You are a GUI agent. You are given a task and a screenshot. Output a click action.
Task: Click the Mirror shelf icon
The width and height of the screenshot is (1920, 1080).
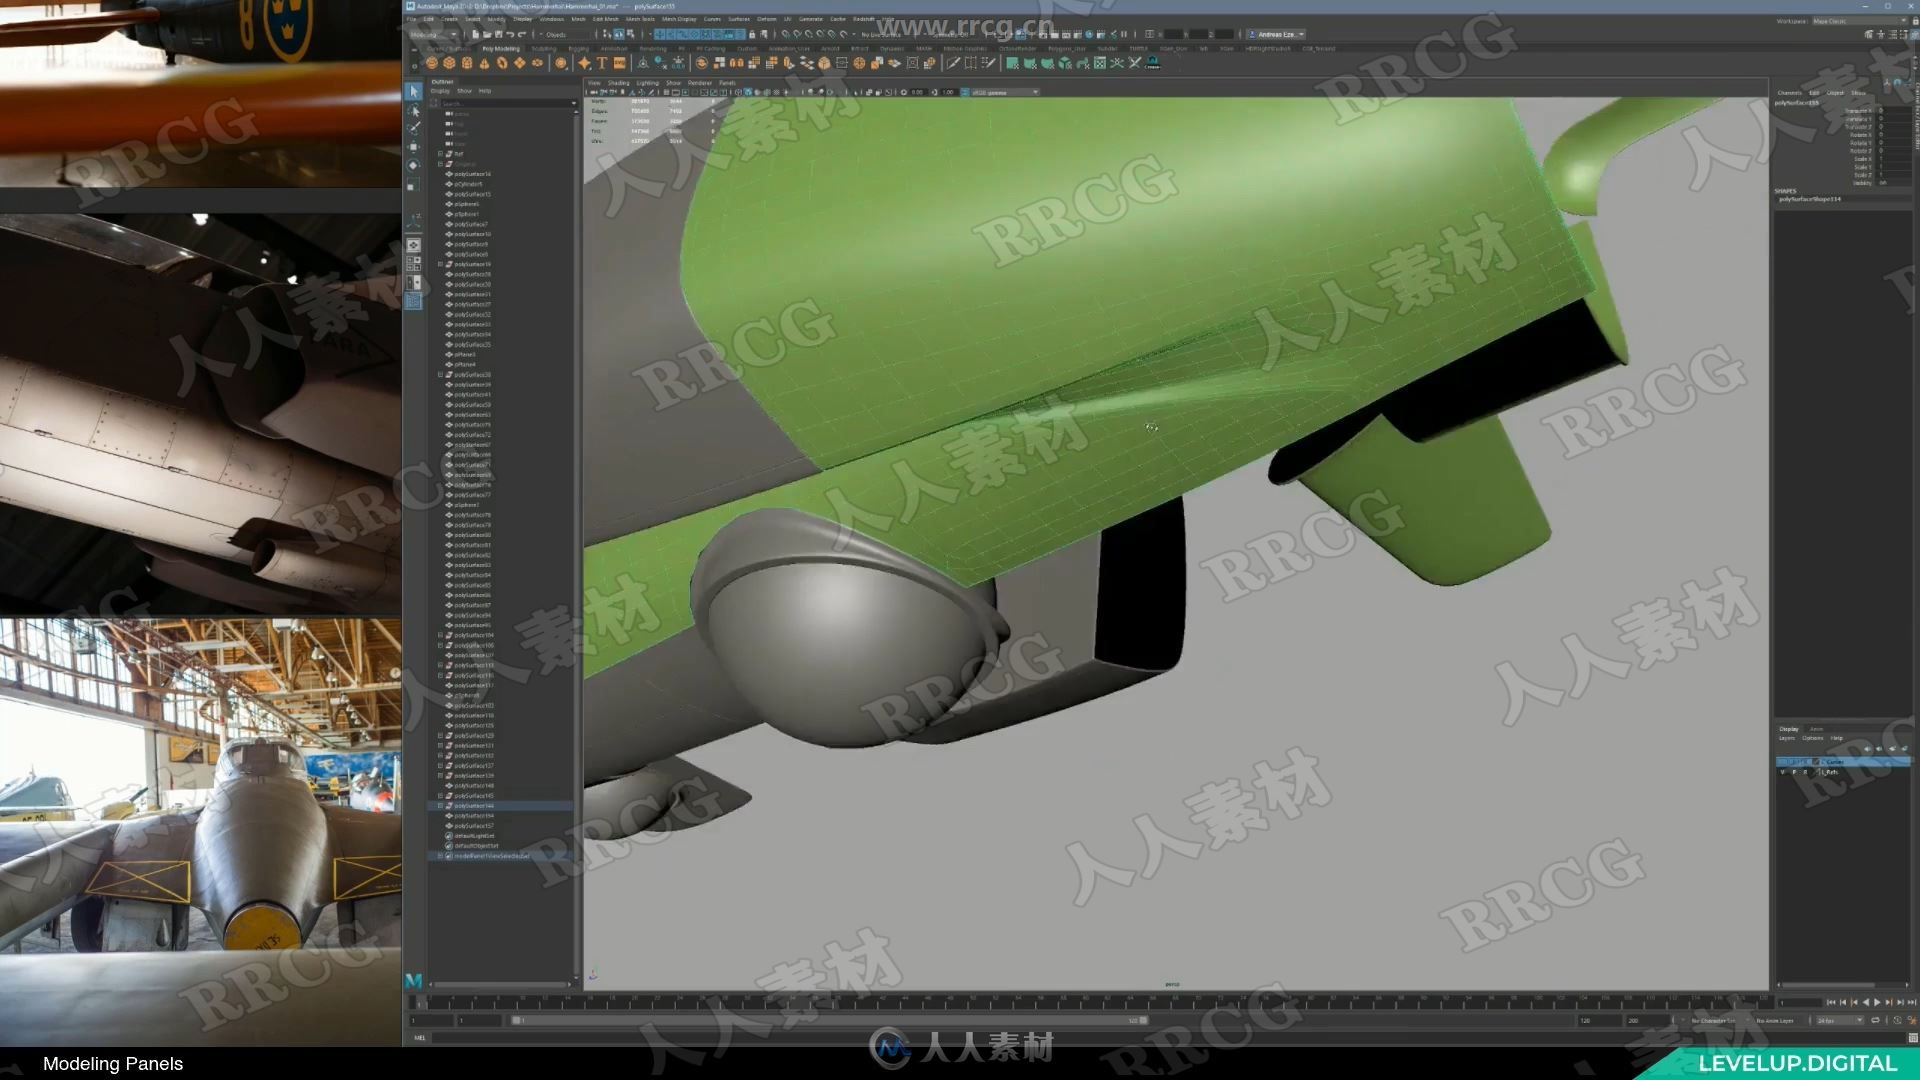737,63
